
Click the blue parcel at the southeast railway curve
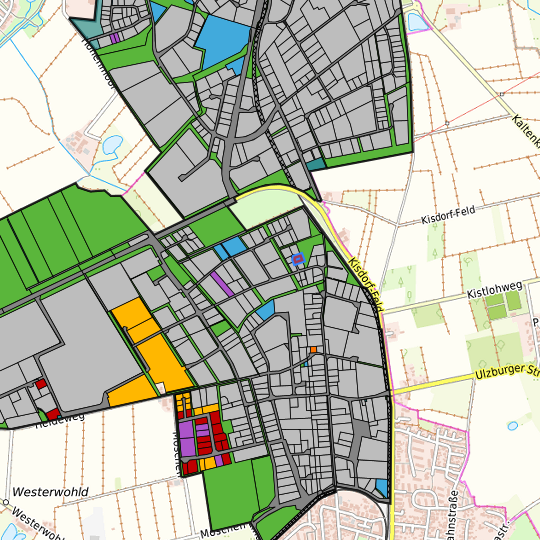pos(382,488)
